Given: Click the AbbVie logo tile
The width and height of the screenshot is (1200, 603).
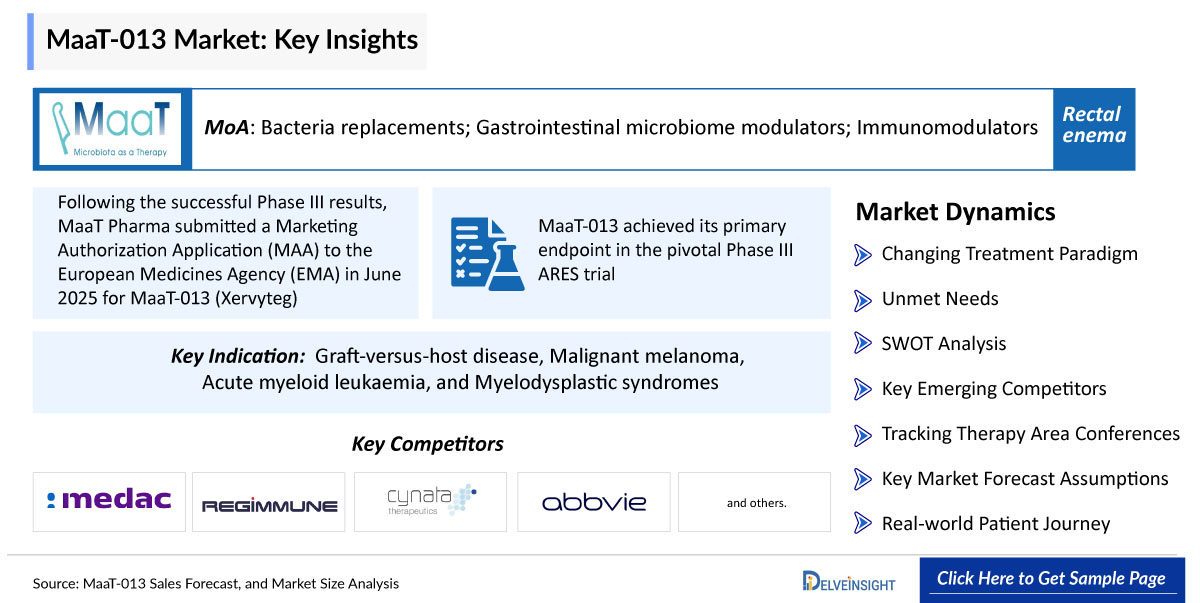Looking at the screenshot, I should (593, 502).
